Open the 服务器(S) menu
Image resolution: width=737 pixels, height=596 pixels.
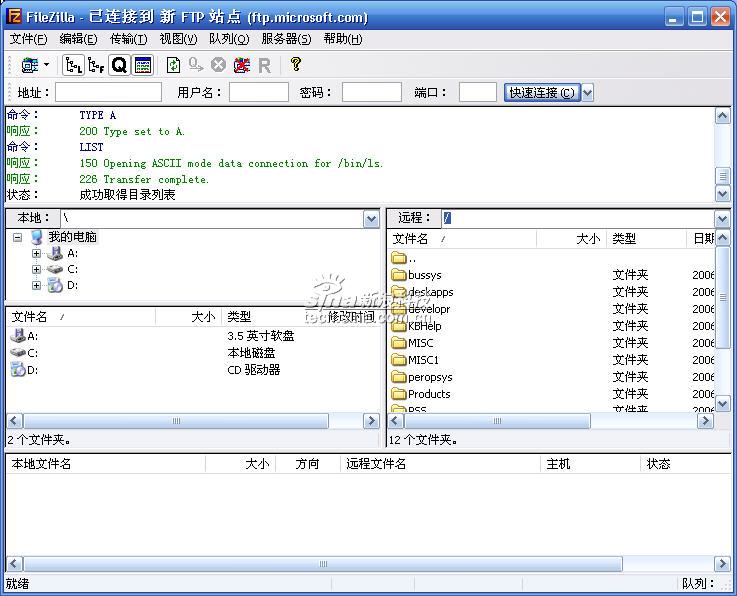tap(286, 39)
